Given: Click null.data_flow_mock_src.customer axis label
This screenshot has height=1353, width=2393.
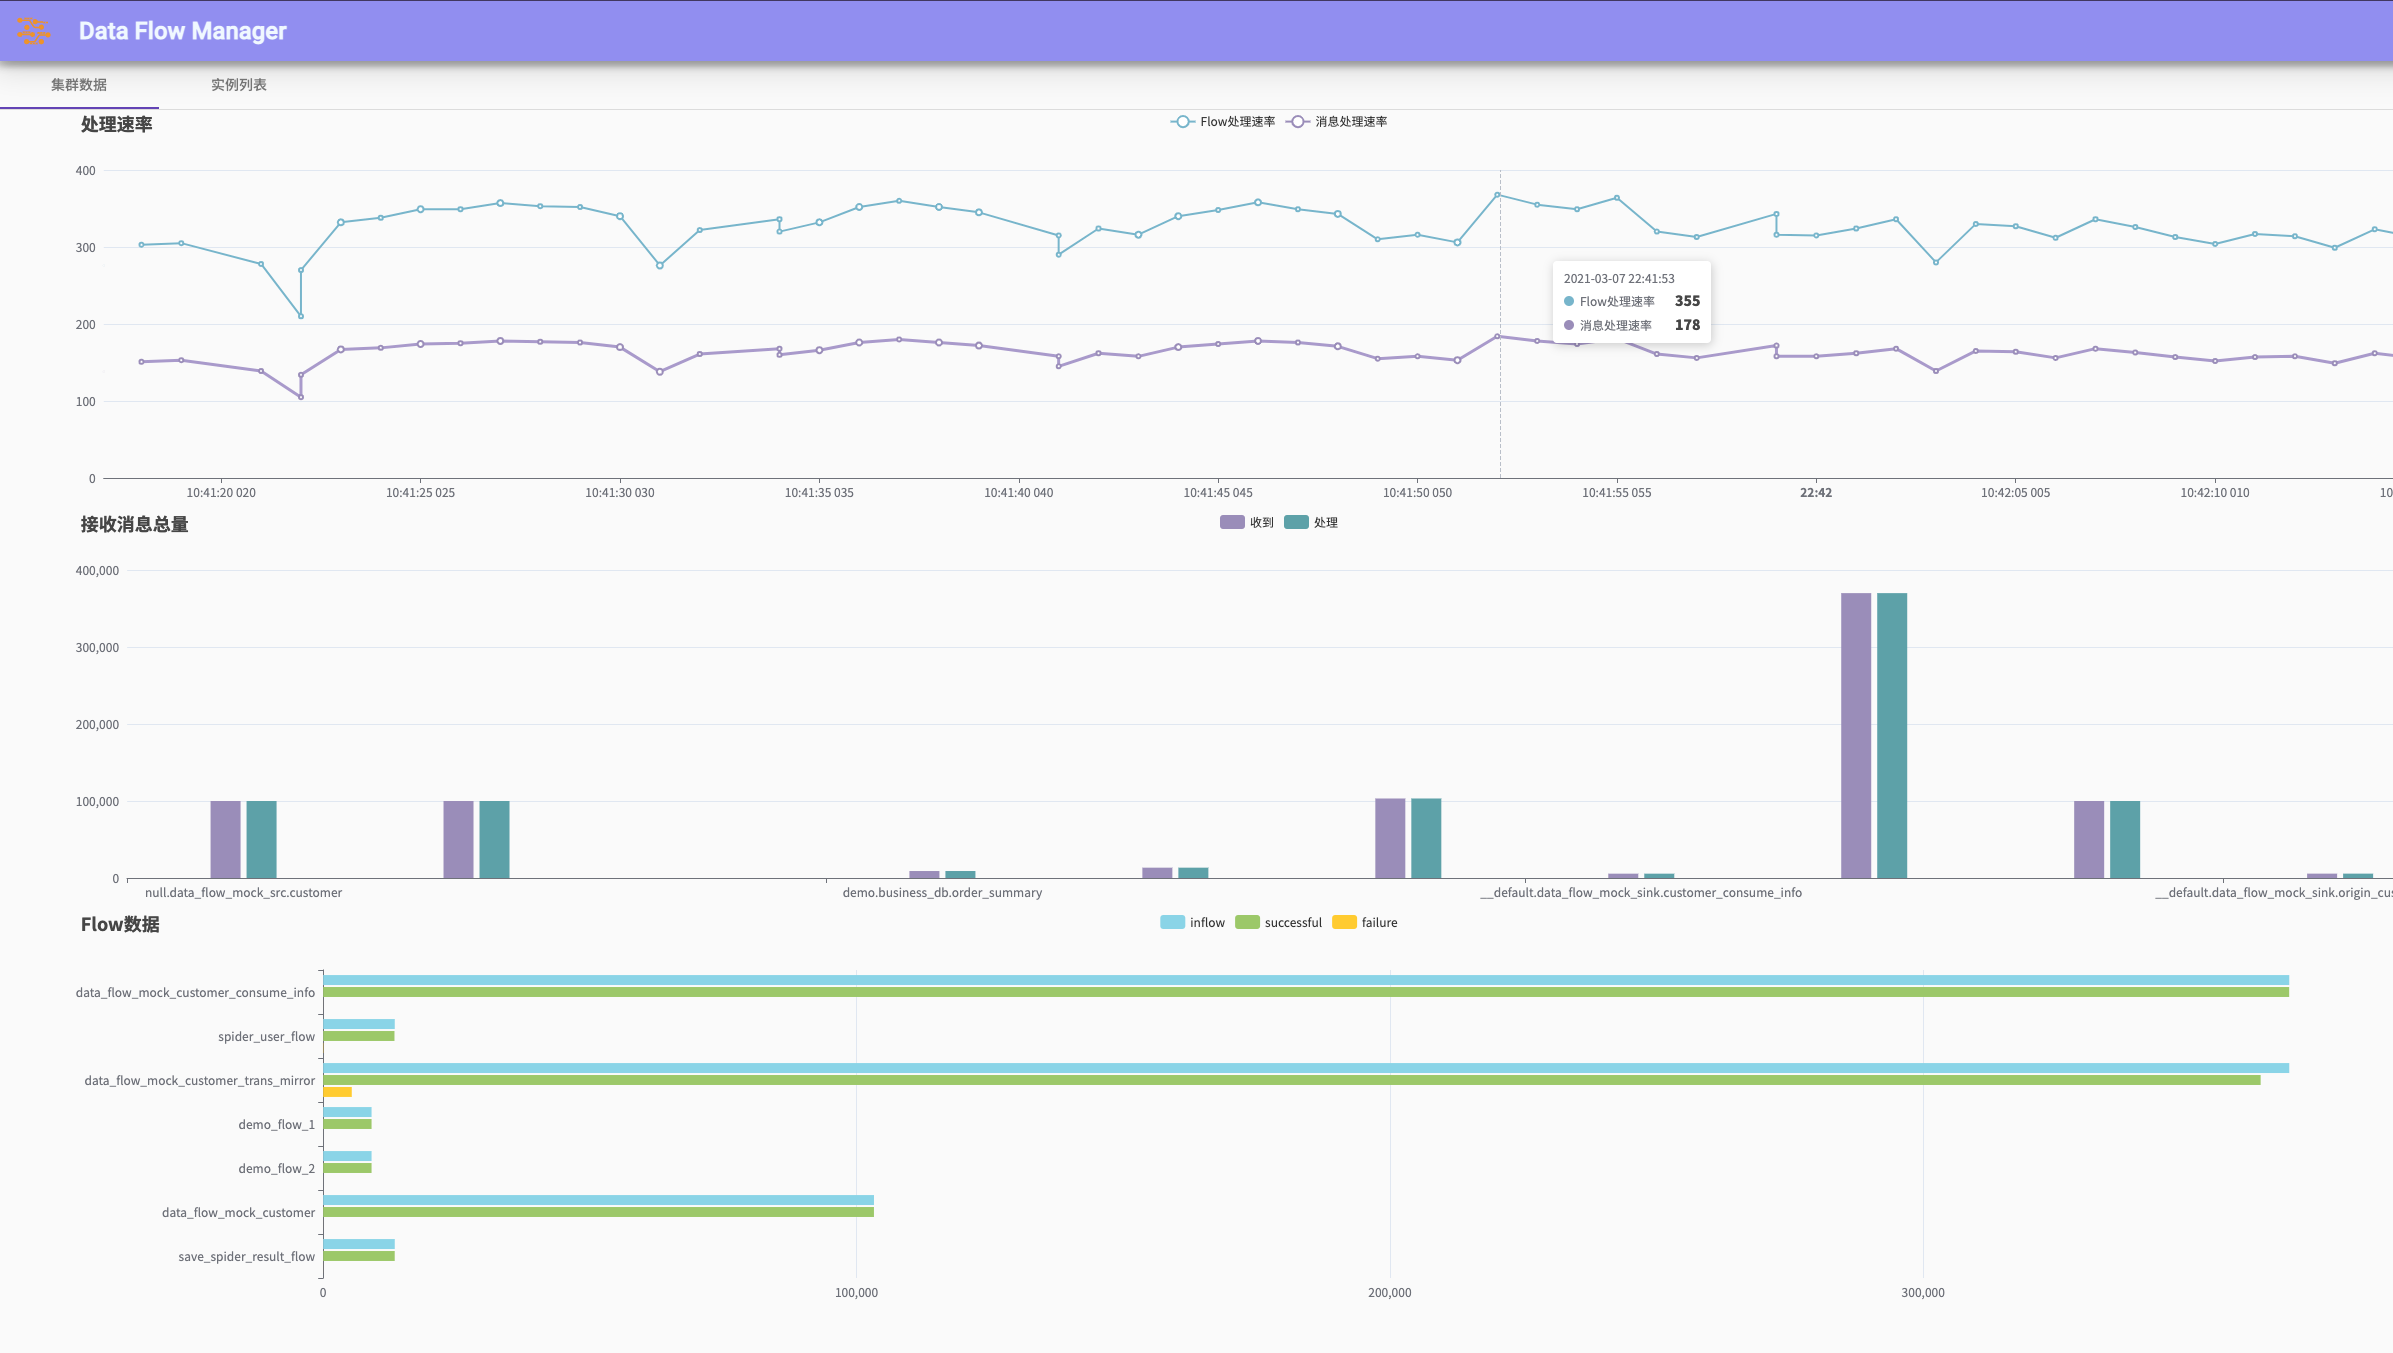Looking at the screenshot, I should coord(243,893).
